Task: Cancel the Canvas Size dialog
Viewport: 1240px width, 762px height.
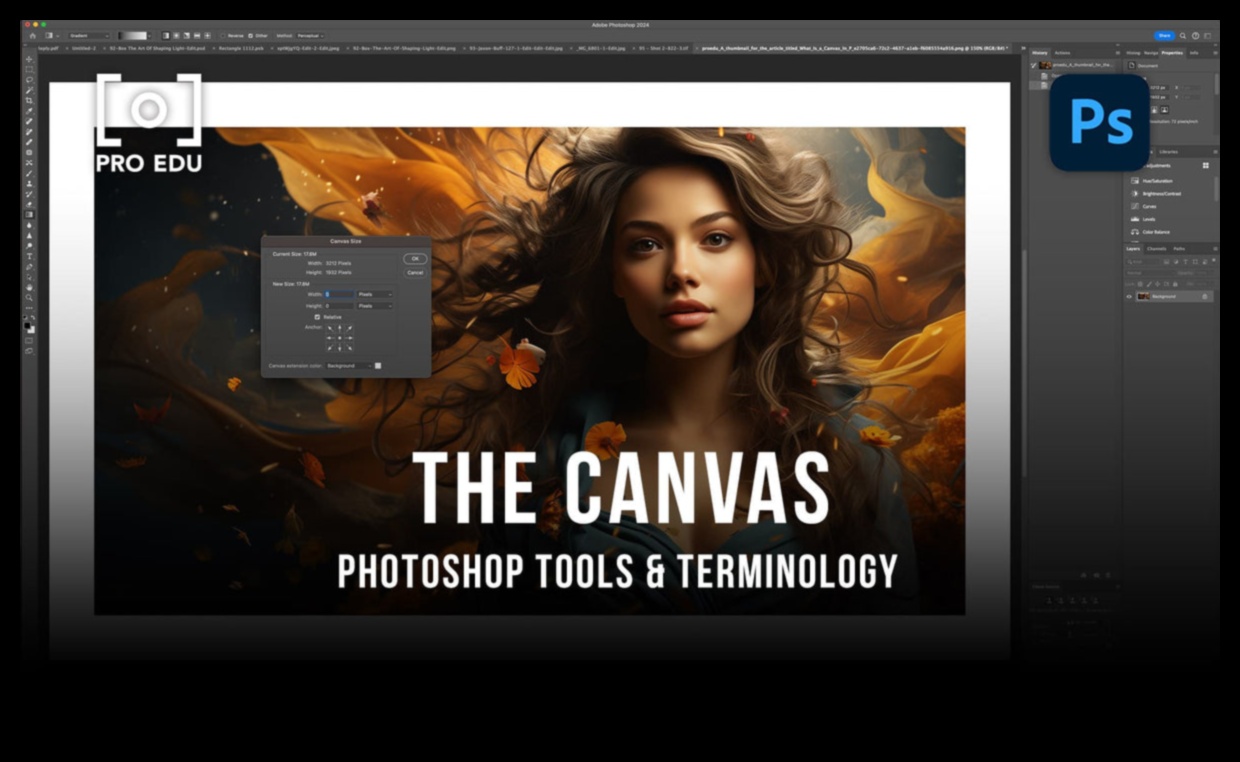Action: tap(415, 273)
